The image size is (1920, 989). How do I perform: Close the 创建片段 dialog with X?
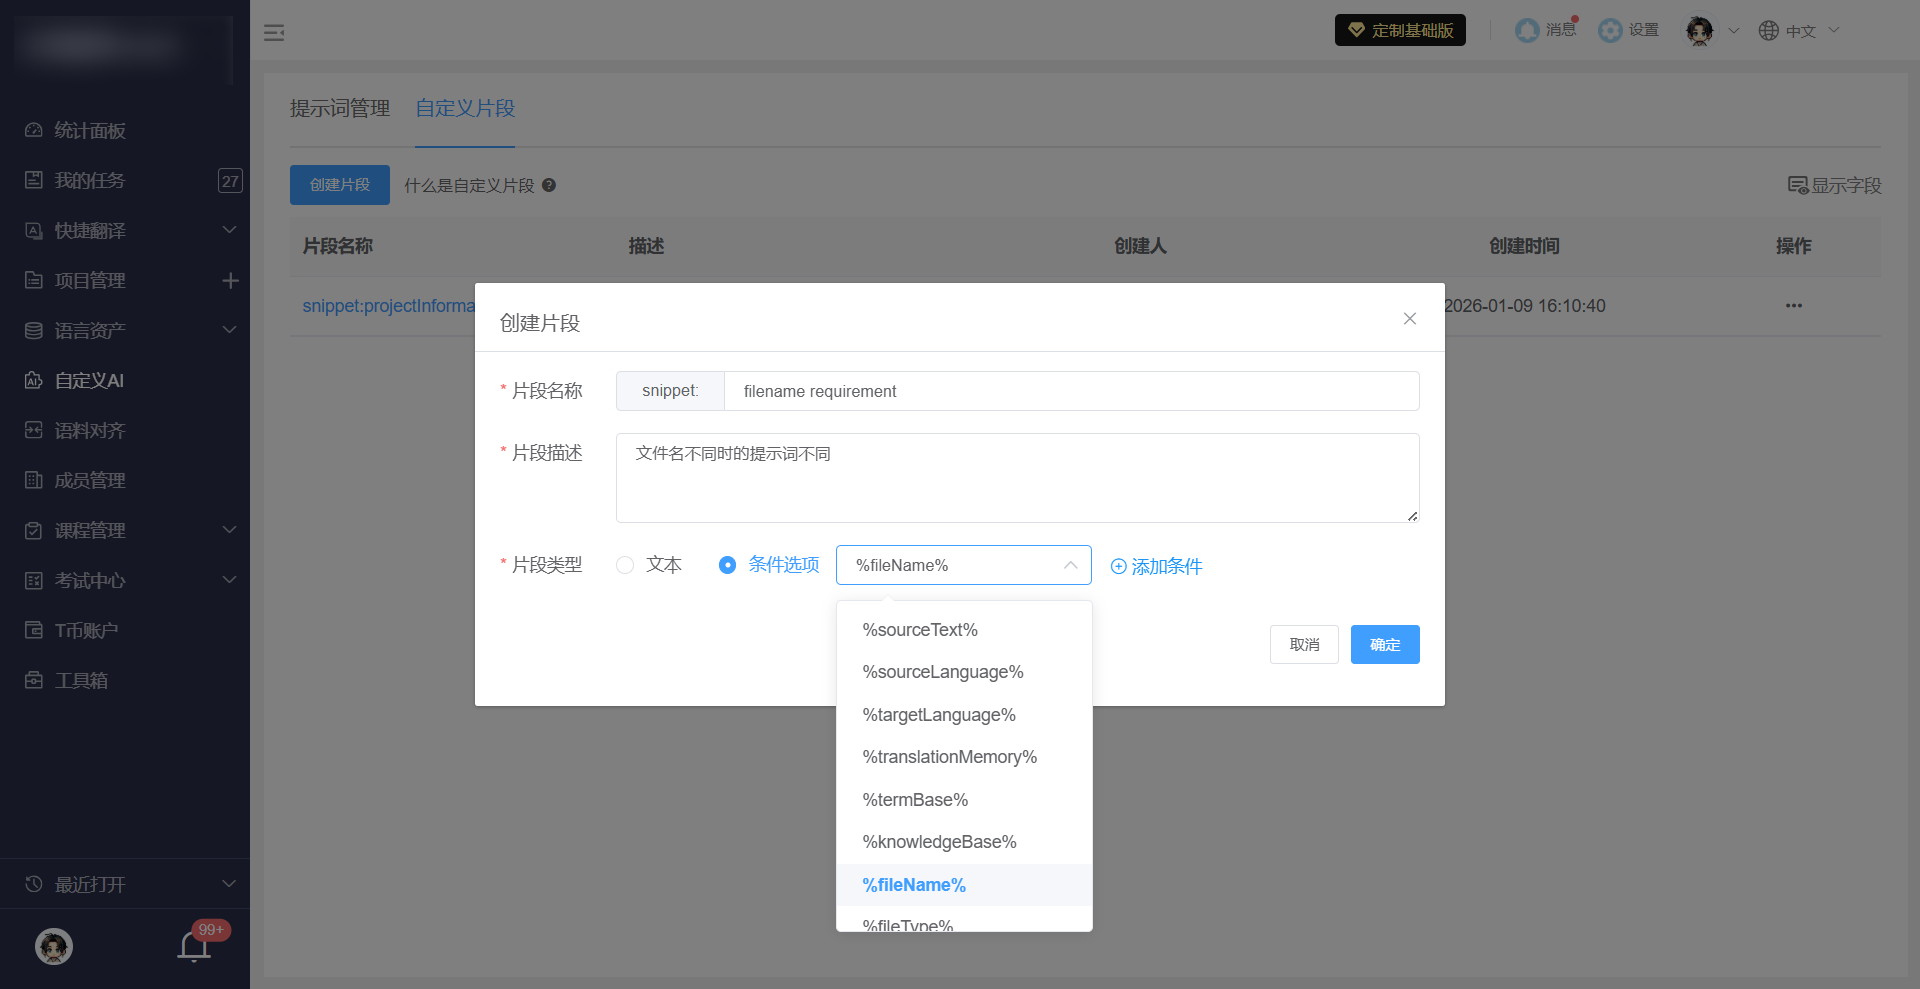coord(1409,319)
